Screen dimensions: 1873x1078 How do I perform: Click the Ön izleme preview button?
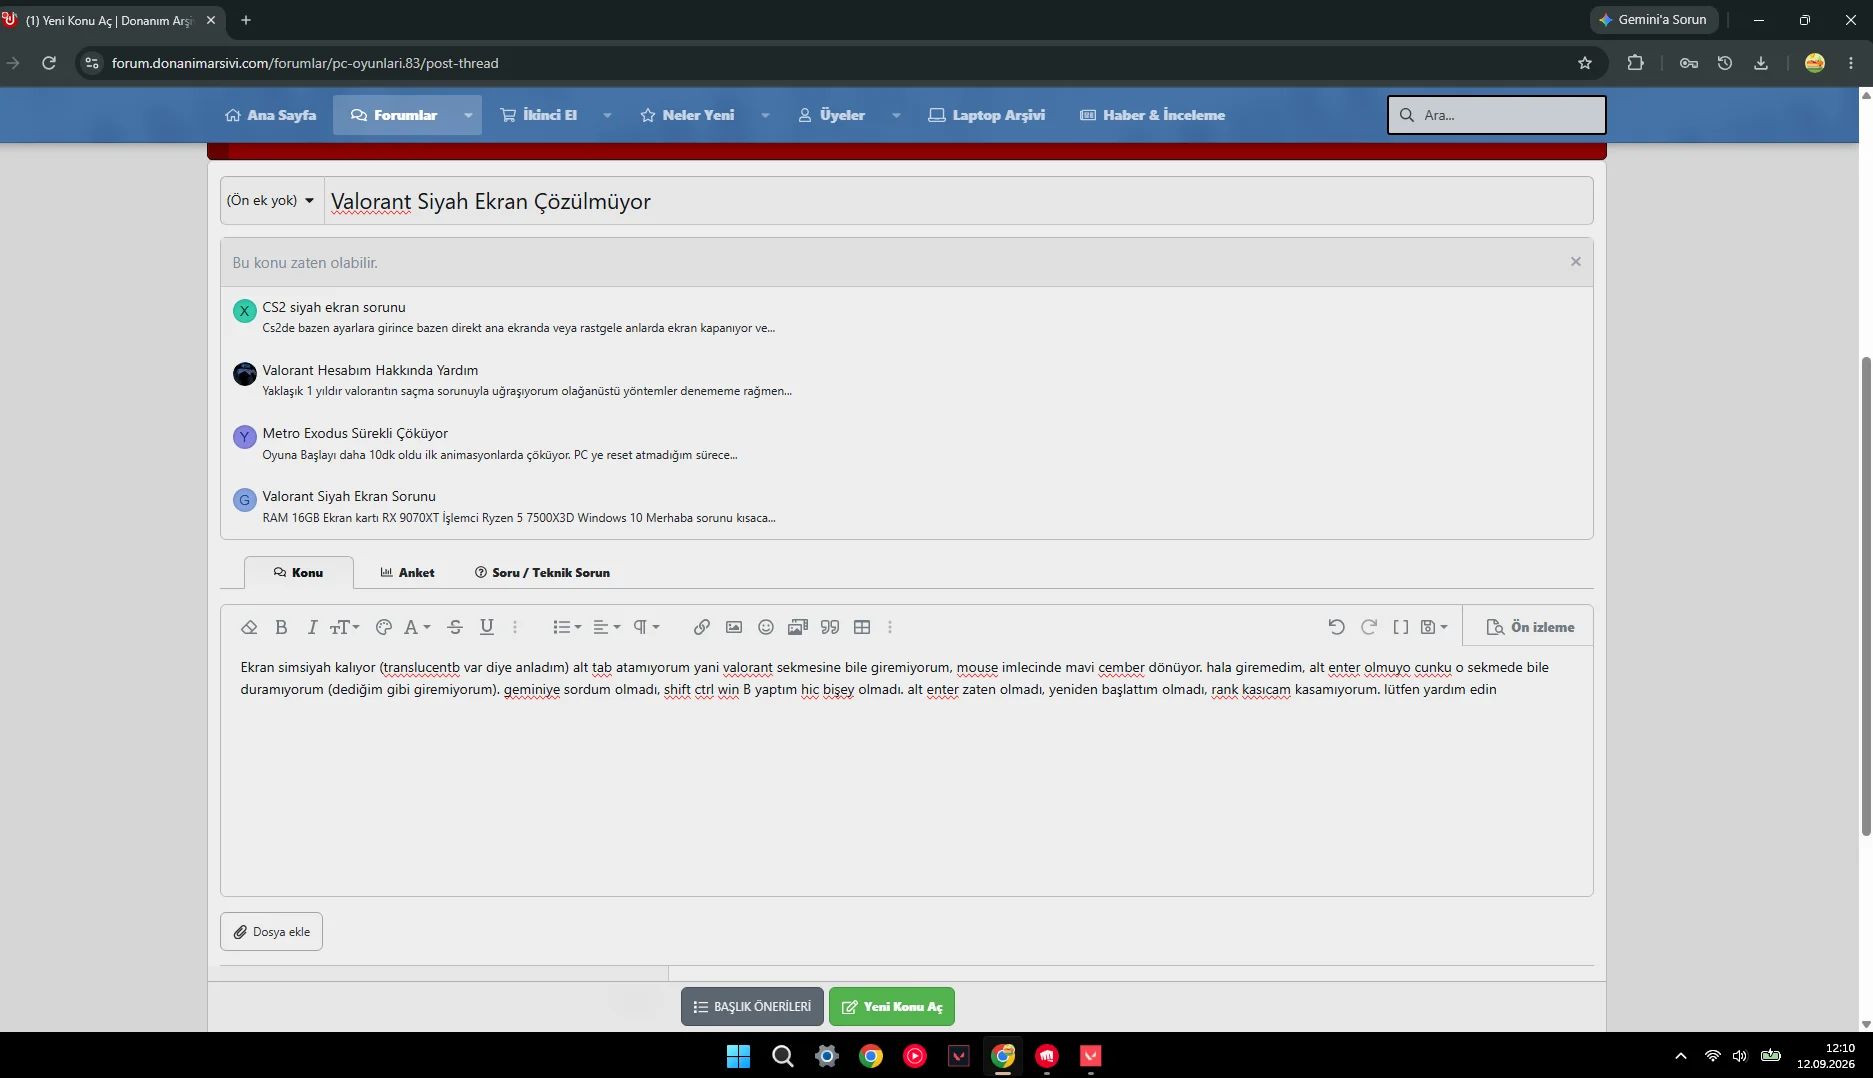(1530, 627)
